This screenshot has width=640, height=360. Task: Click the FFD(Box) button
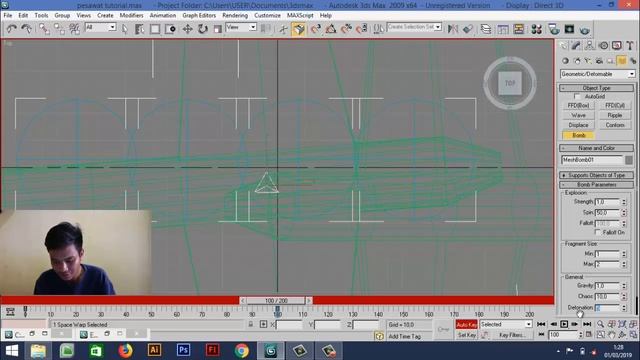[578, 105]
